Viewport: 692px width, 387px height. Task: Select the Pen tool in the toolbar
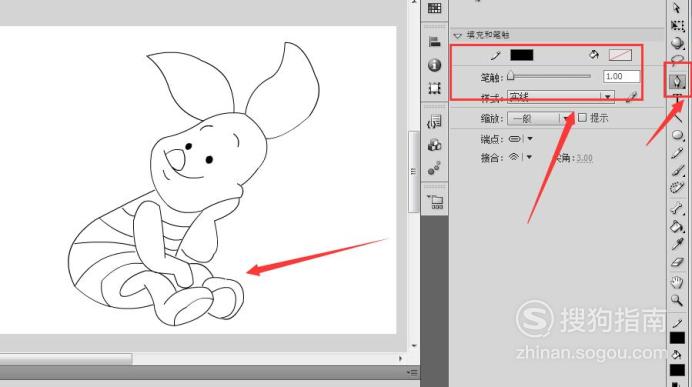(677, 81)
